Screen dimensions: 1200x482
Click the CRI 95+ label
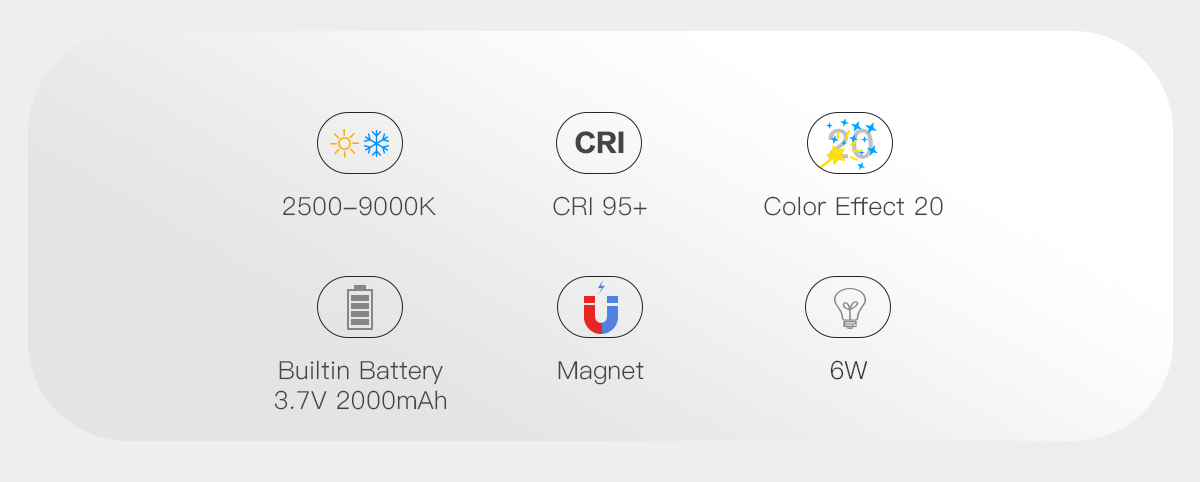pyautogui.click(x=599, y=207)
